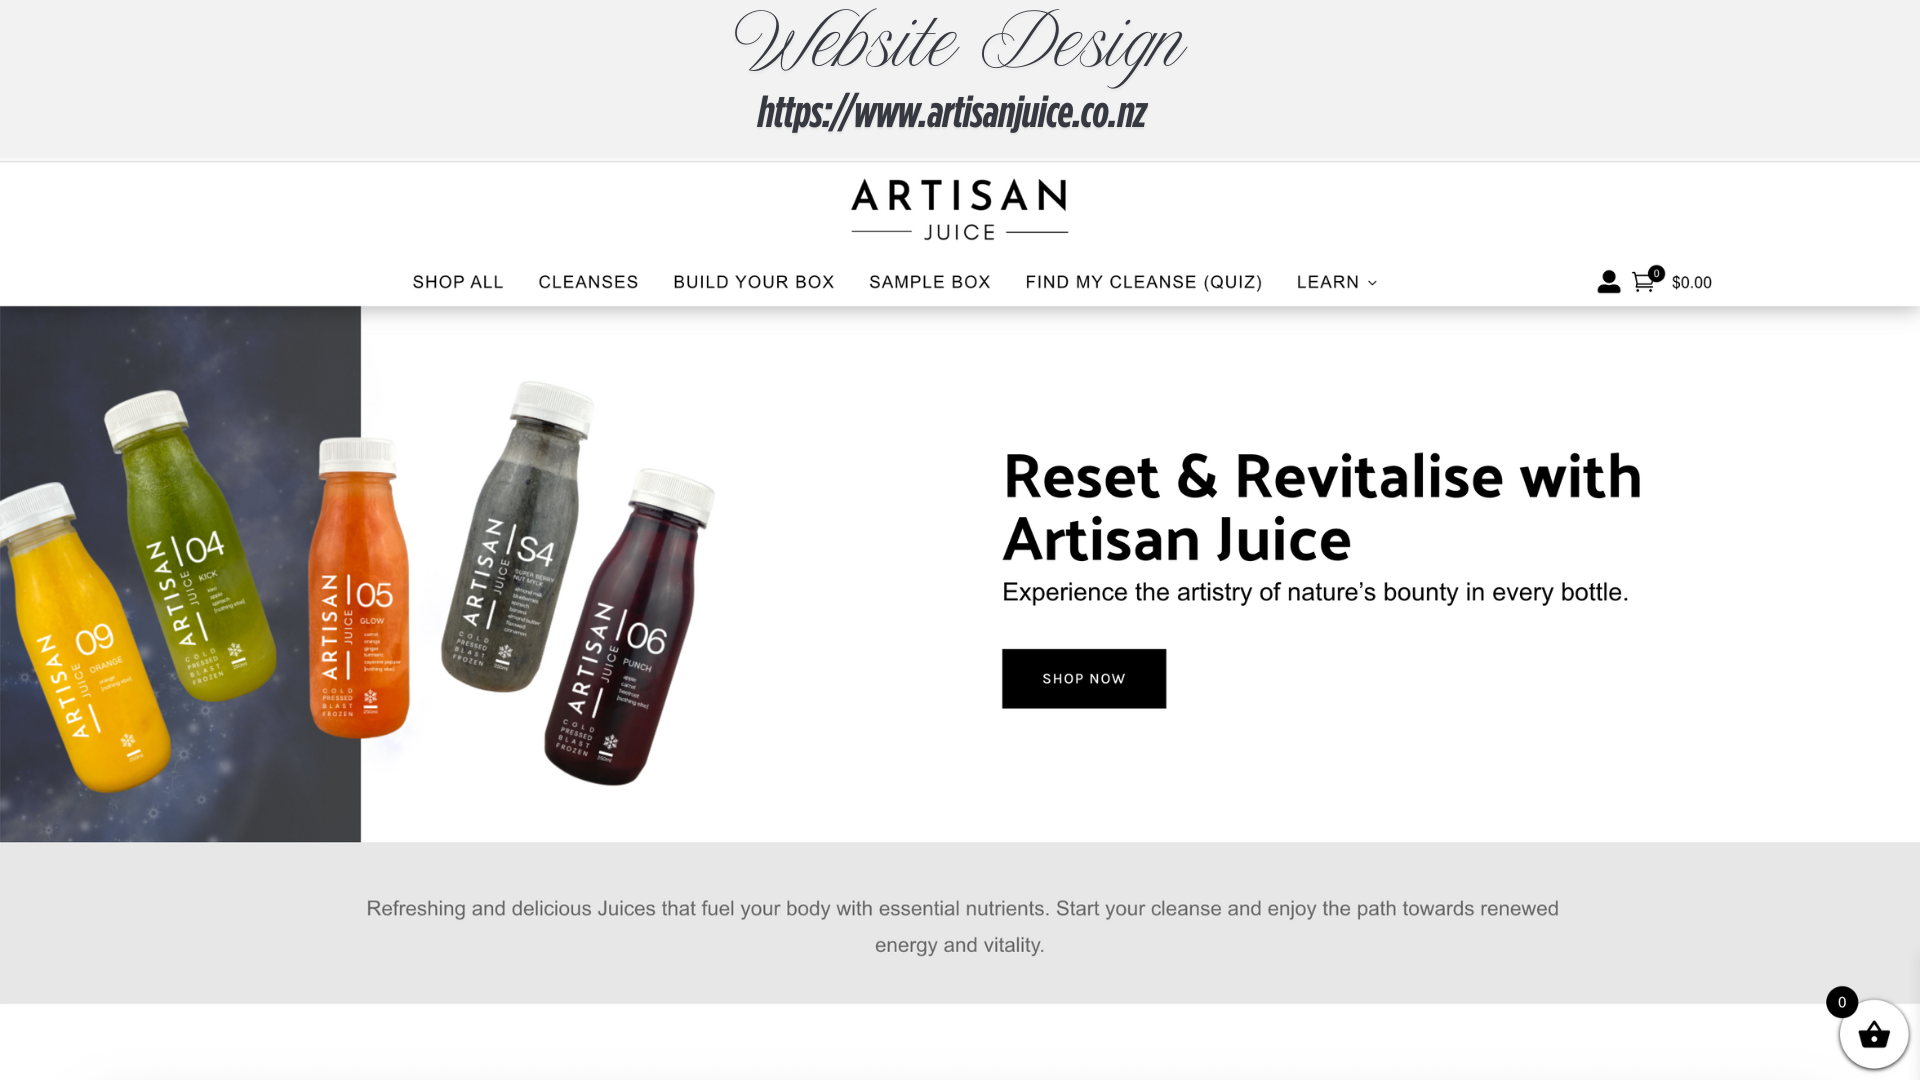The image size is (1920, 1080).
Task: Expand the Learn menu chevron
Action: tap(1372, 283)
